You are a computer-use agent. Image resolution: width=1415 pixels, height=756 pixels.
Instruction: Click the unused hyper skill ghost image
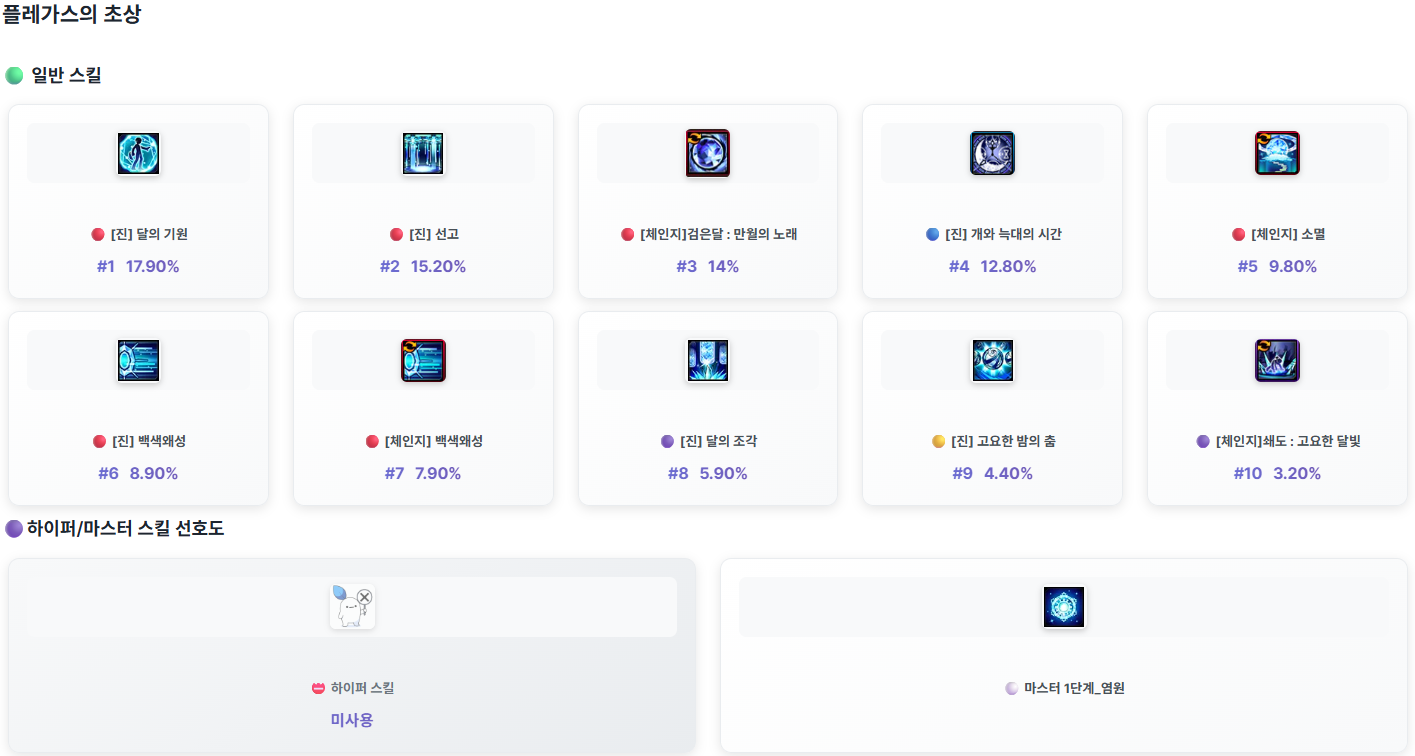tap(352, 607)
